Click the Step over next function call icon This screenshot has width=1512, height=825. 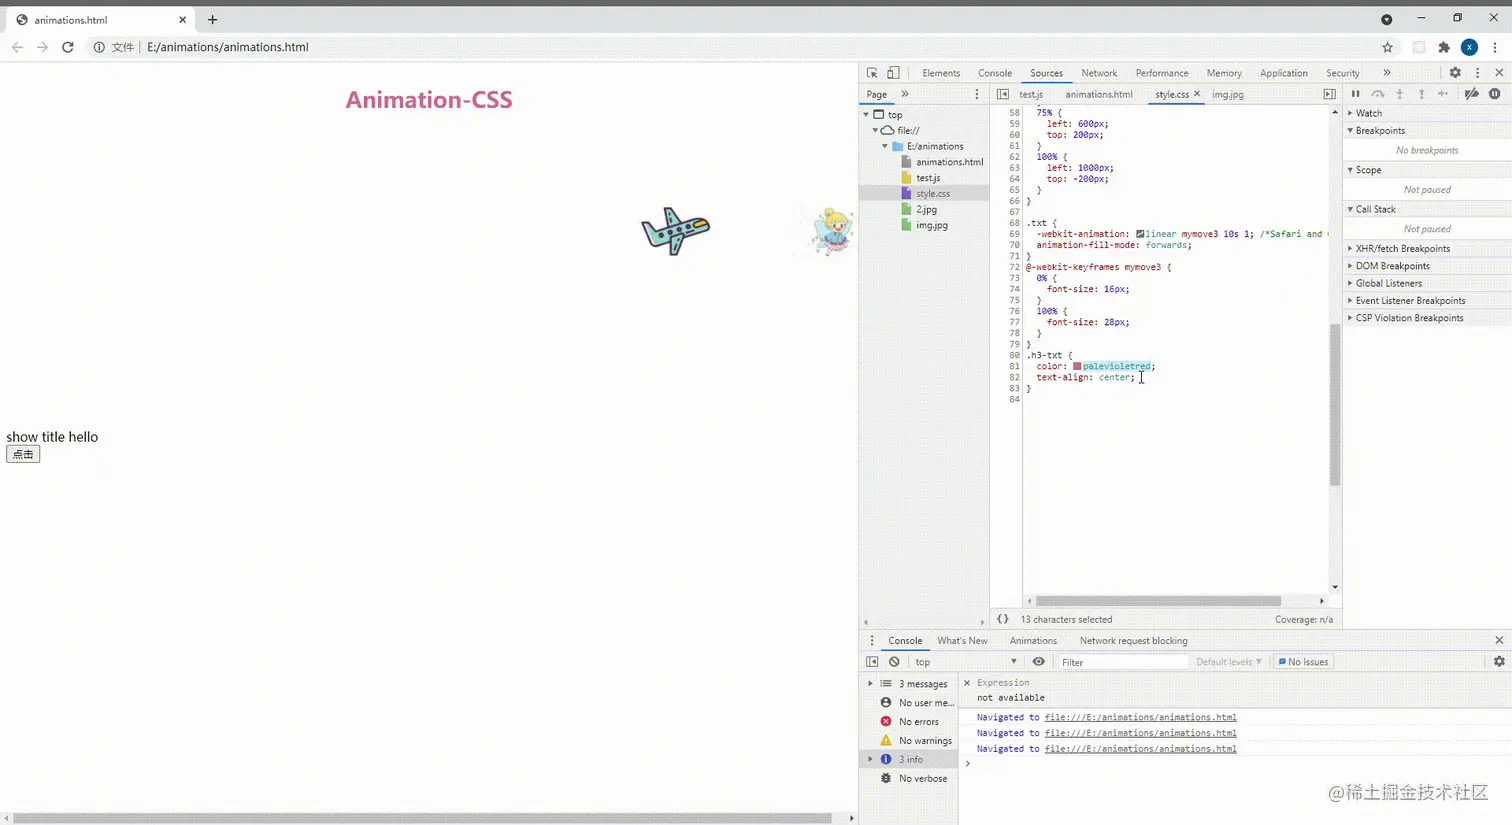point(1378,94)
